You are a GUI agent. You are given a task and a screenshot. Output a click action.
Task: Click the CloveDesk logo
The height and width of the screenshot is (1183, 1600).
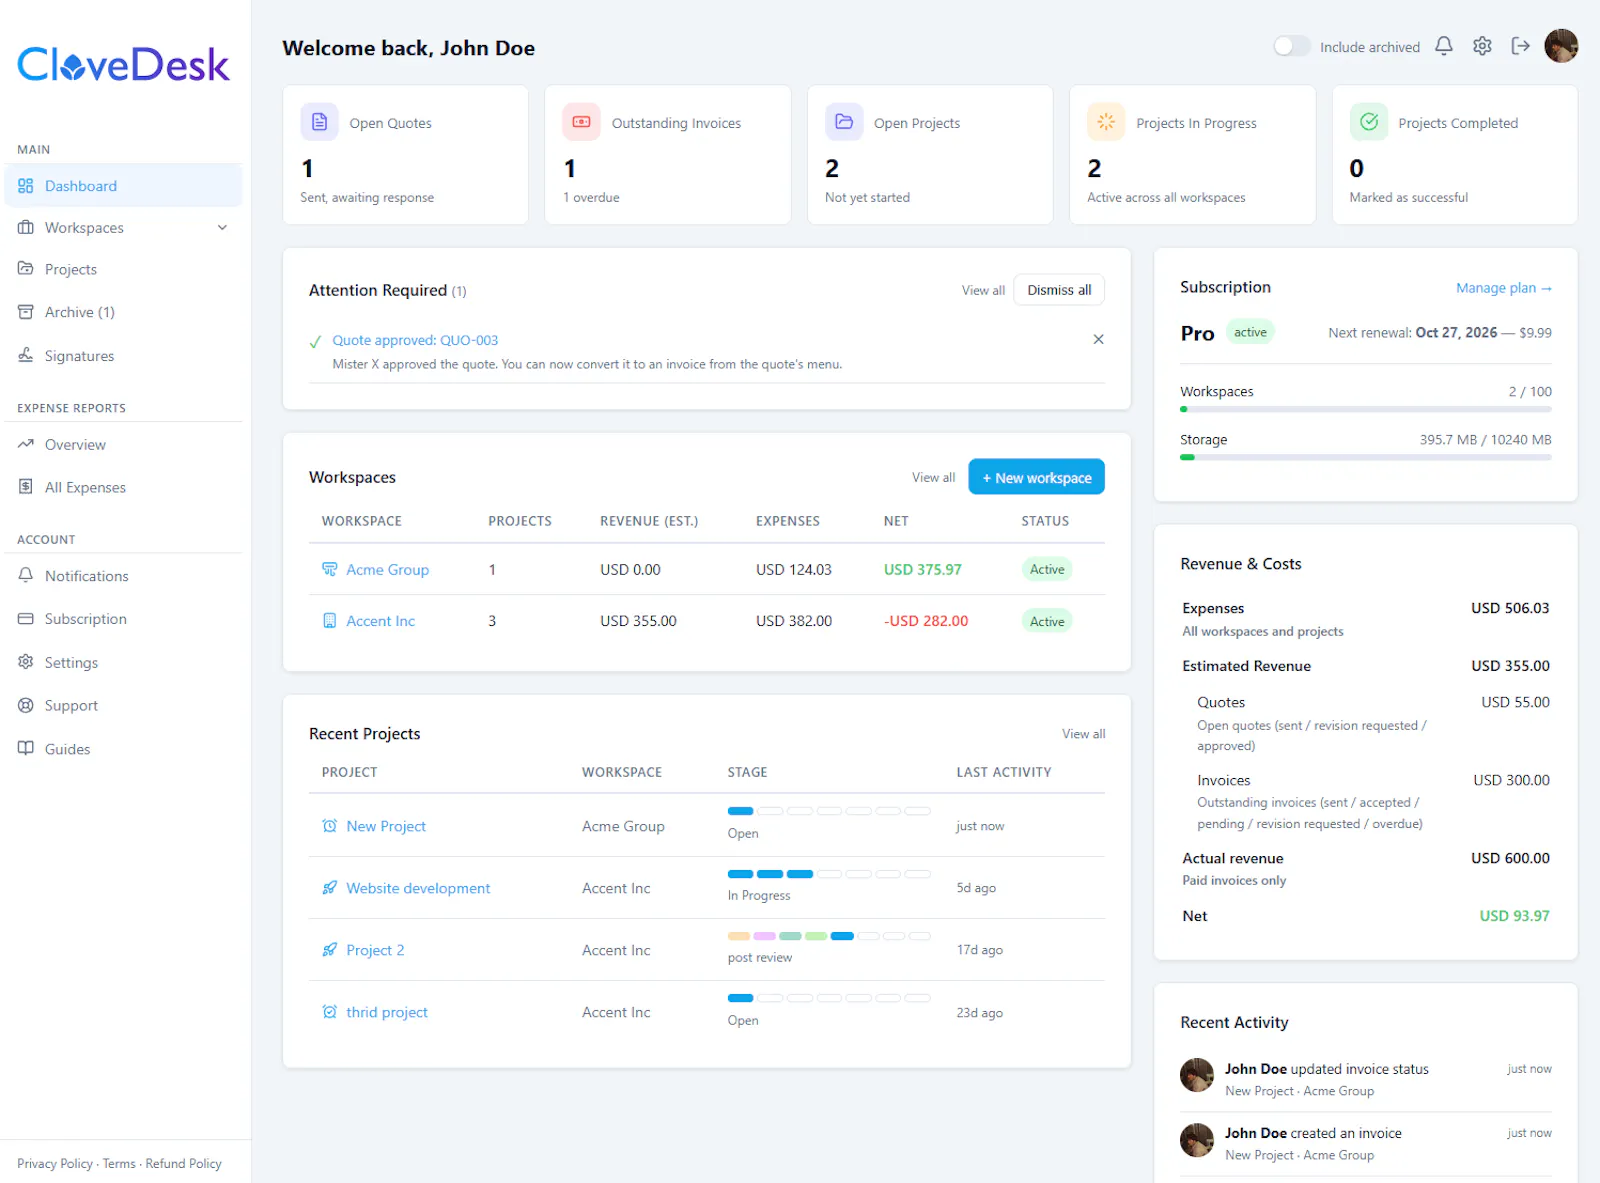tap(123, 65)
